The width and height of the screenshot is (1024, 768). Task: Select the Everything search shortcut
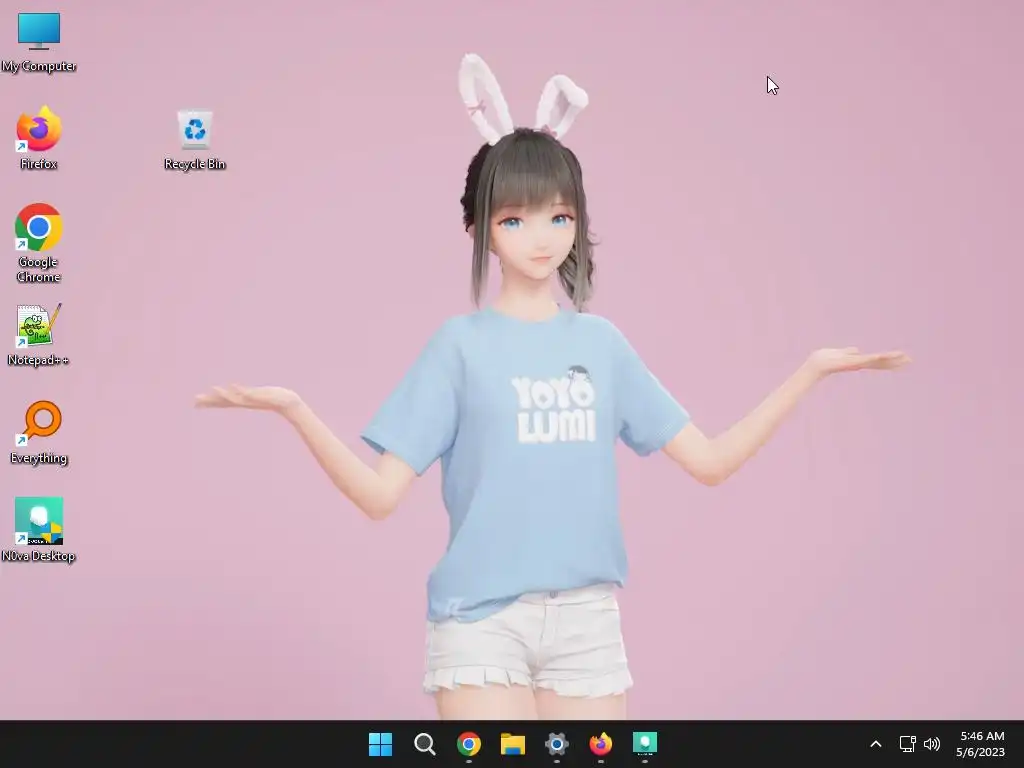point(39,432)
